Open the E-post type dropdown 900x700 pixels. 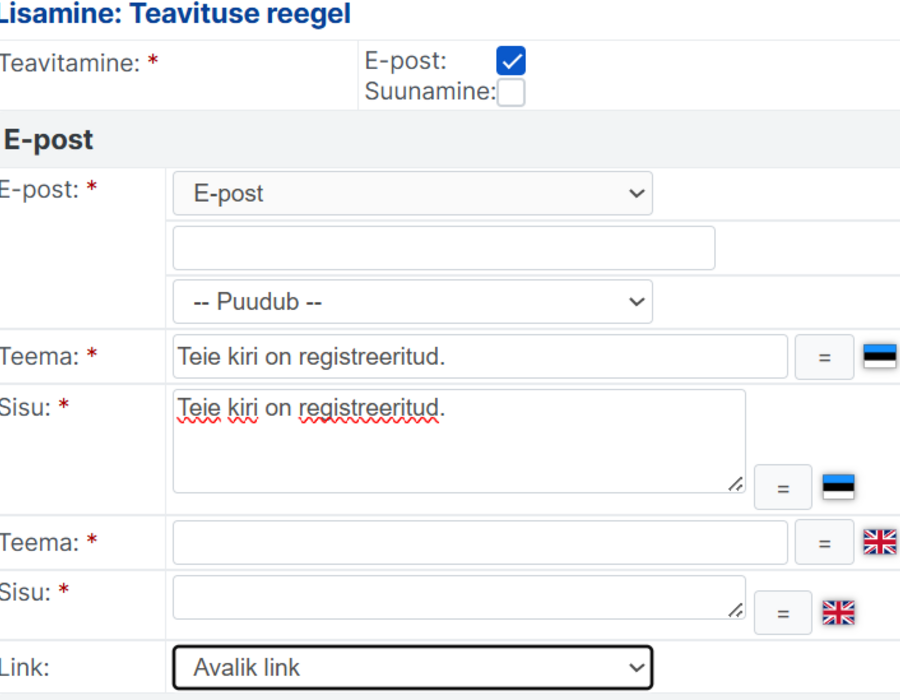click(413, 193)
